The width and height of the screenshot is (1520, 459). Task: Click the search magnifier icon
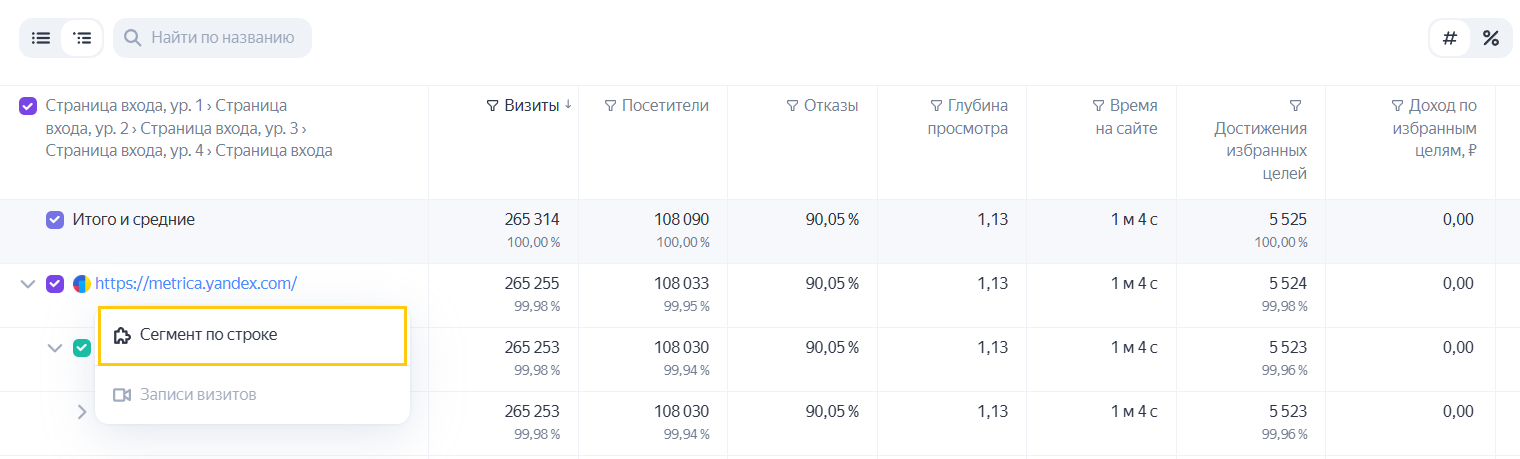(132, 38)
